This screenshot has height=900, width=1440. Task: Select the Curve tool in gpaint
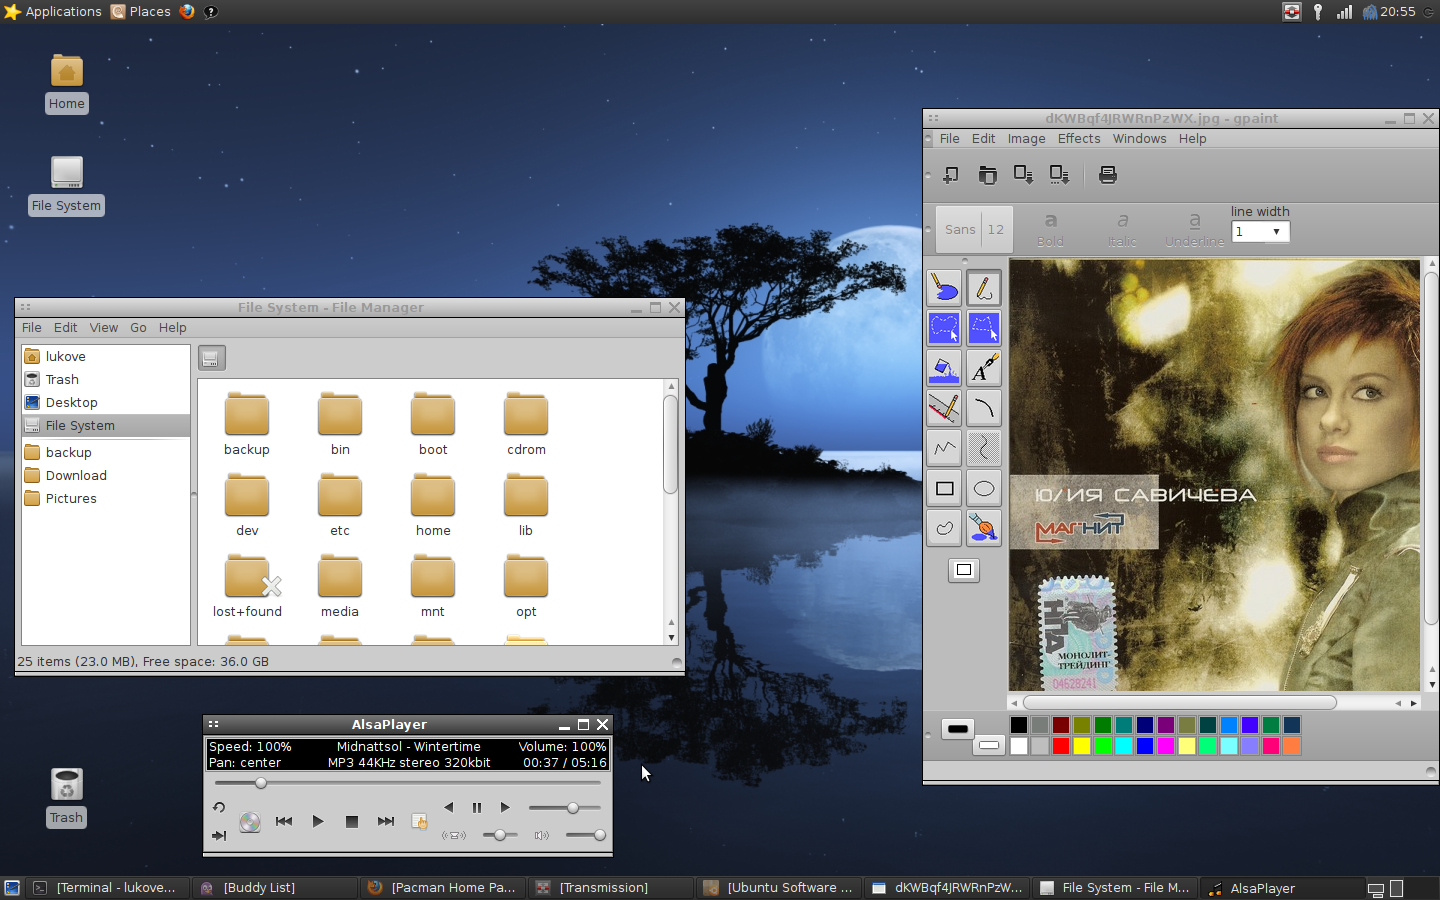pos(984,448)
